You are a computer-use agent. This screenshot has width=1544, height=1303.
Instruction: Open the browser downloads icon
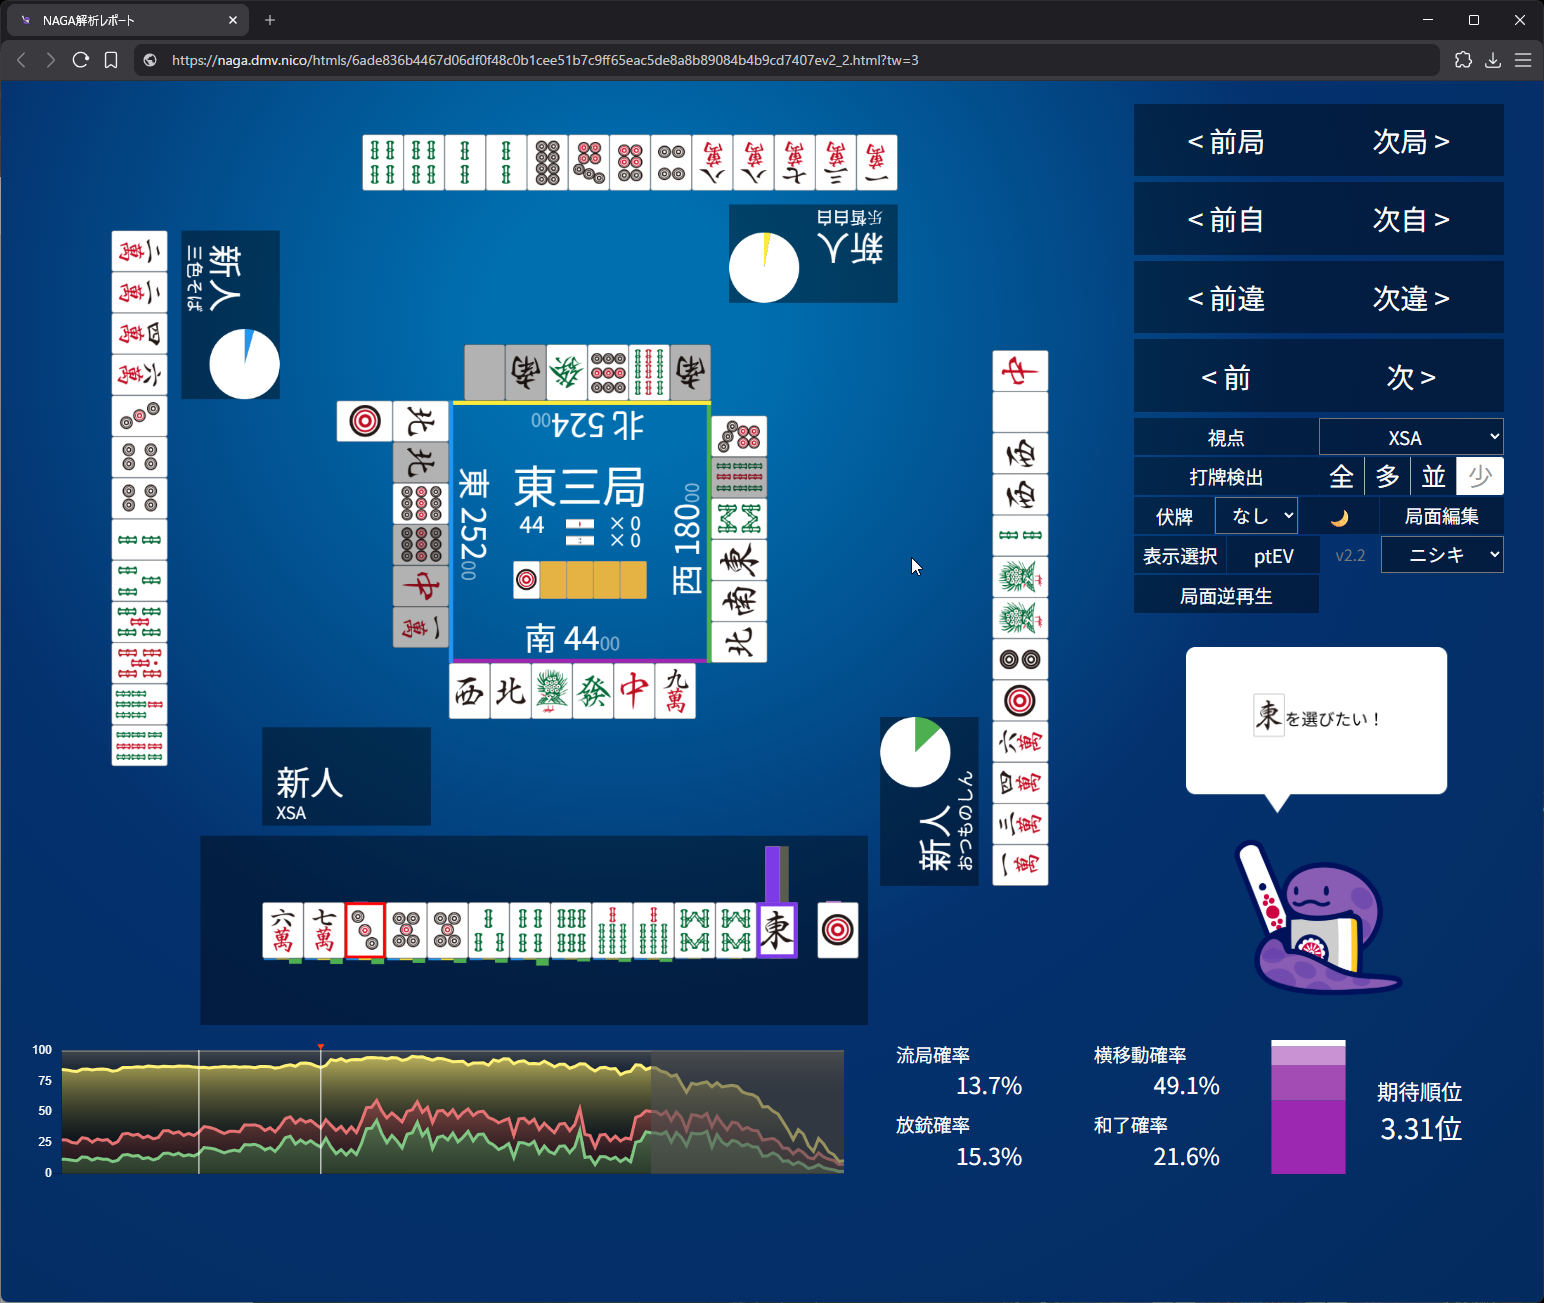coord(1493,60)
